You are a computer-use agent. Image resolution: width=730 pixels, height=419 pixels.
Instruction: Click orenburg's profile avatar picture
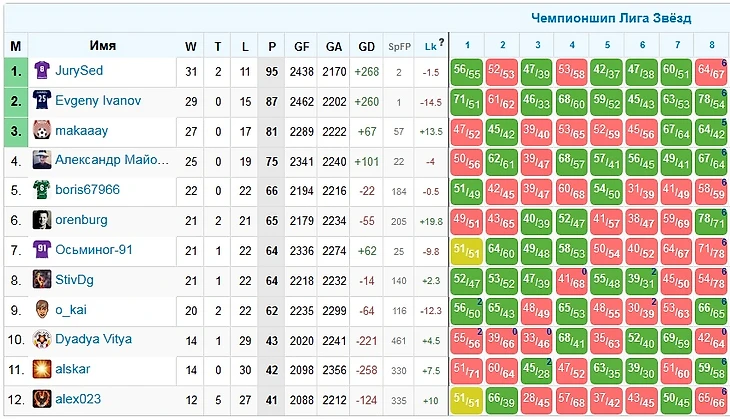[41, 220]
